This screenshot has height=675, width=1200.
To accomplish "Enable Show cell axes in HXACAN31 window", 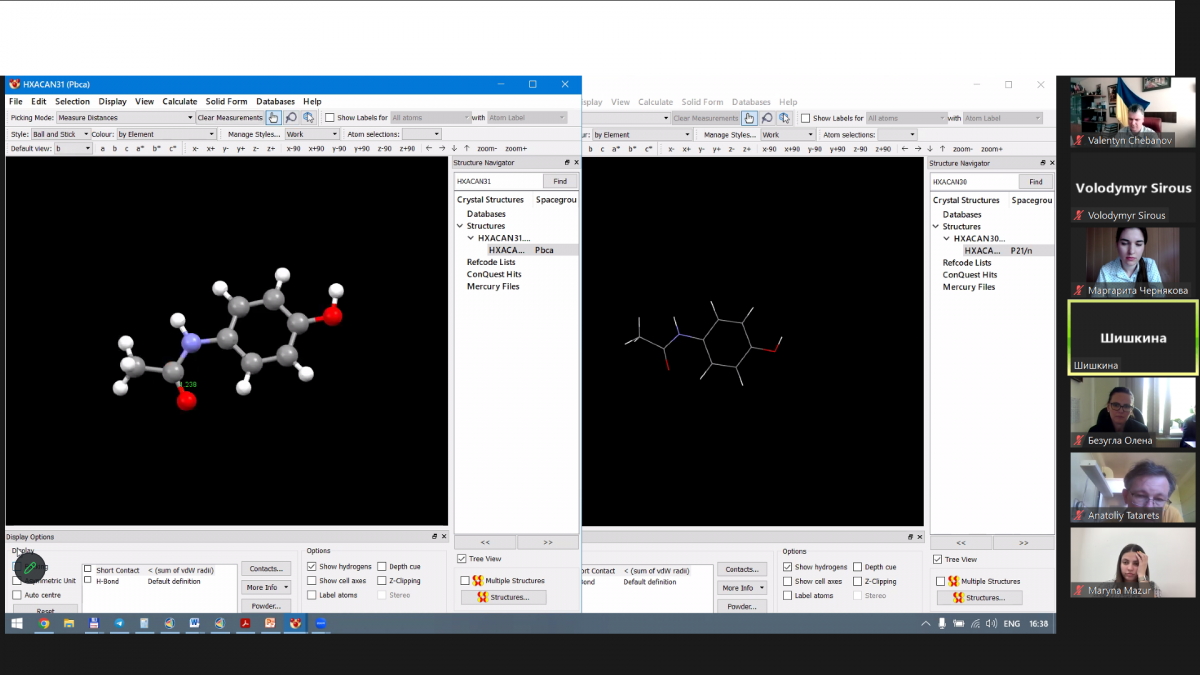I will [x=313, y=581].
